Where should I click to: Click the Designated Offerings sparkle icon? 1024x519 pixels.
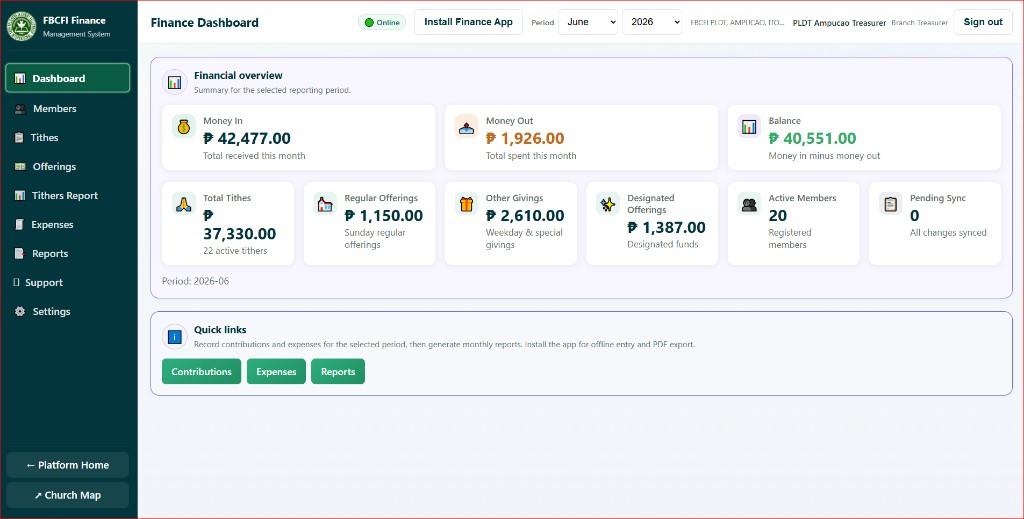point(608,204)
